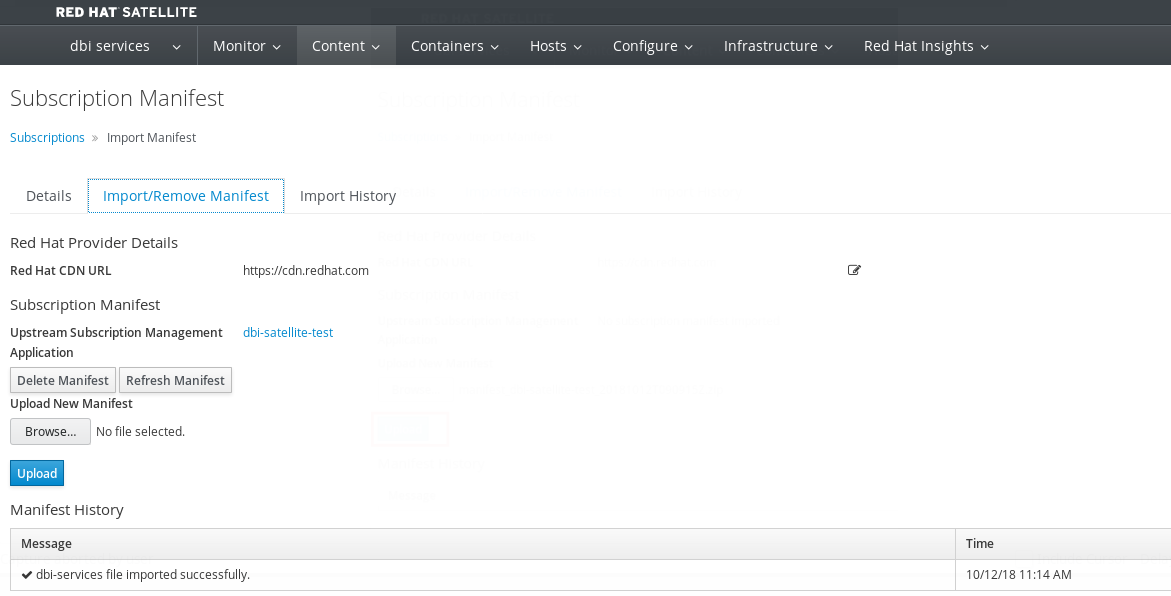This screenshot has height=596, width=1171.
Task: Open the Hosts menu
Action: point(556,46)
